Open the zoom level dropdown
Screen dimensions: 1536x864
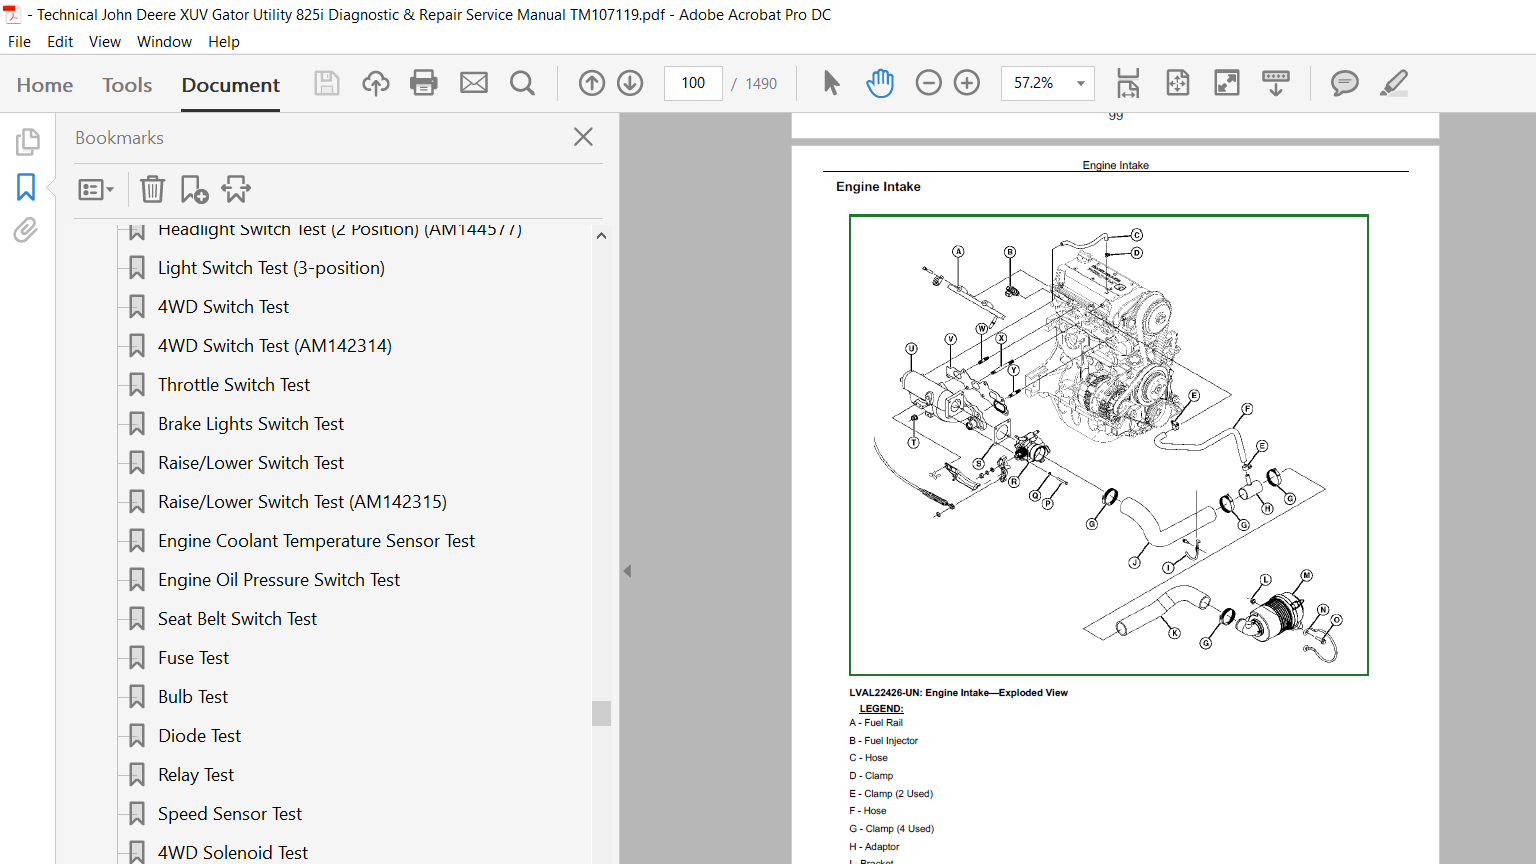(x=1081, y=83)
